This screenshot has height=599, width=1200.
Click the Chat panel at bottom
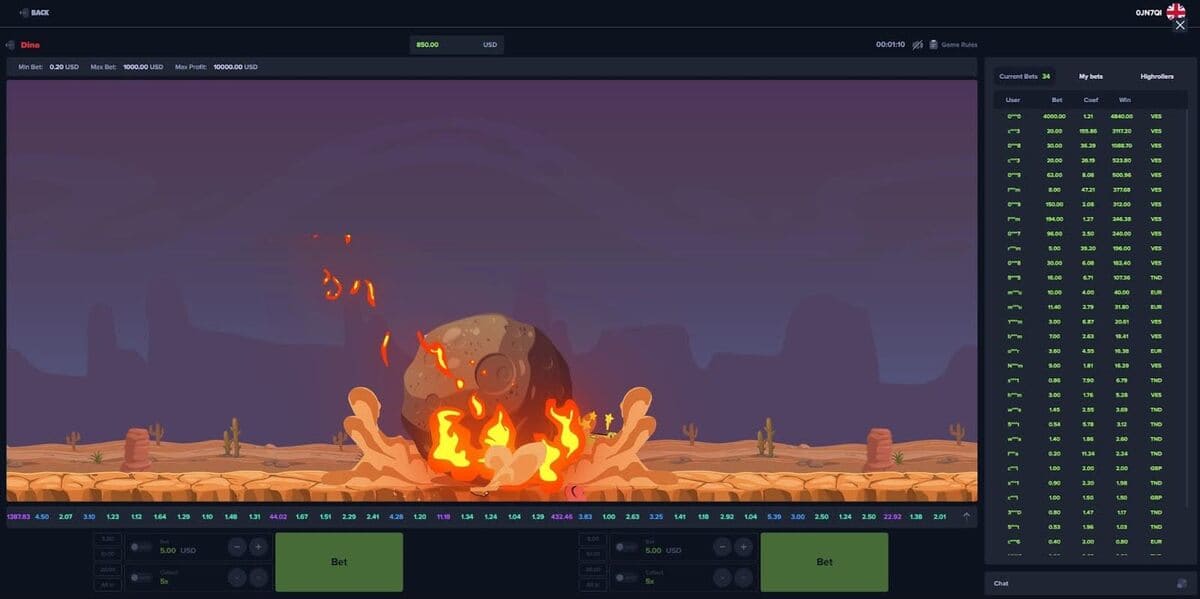[1000, 583]
